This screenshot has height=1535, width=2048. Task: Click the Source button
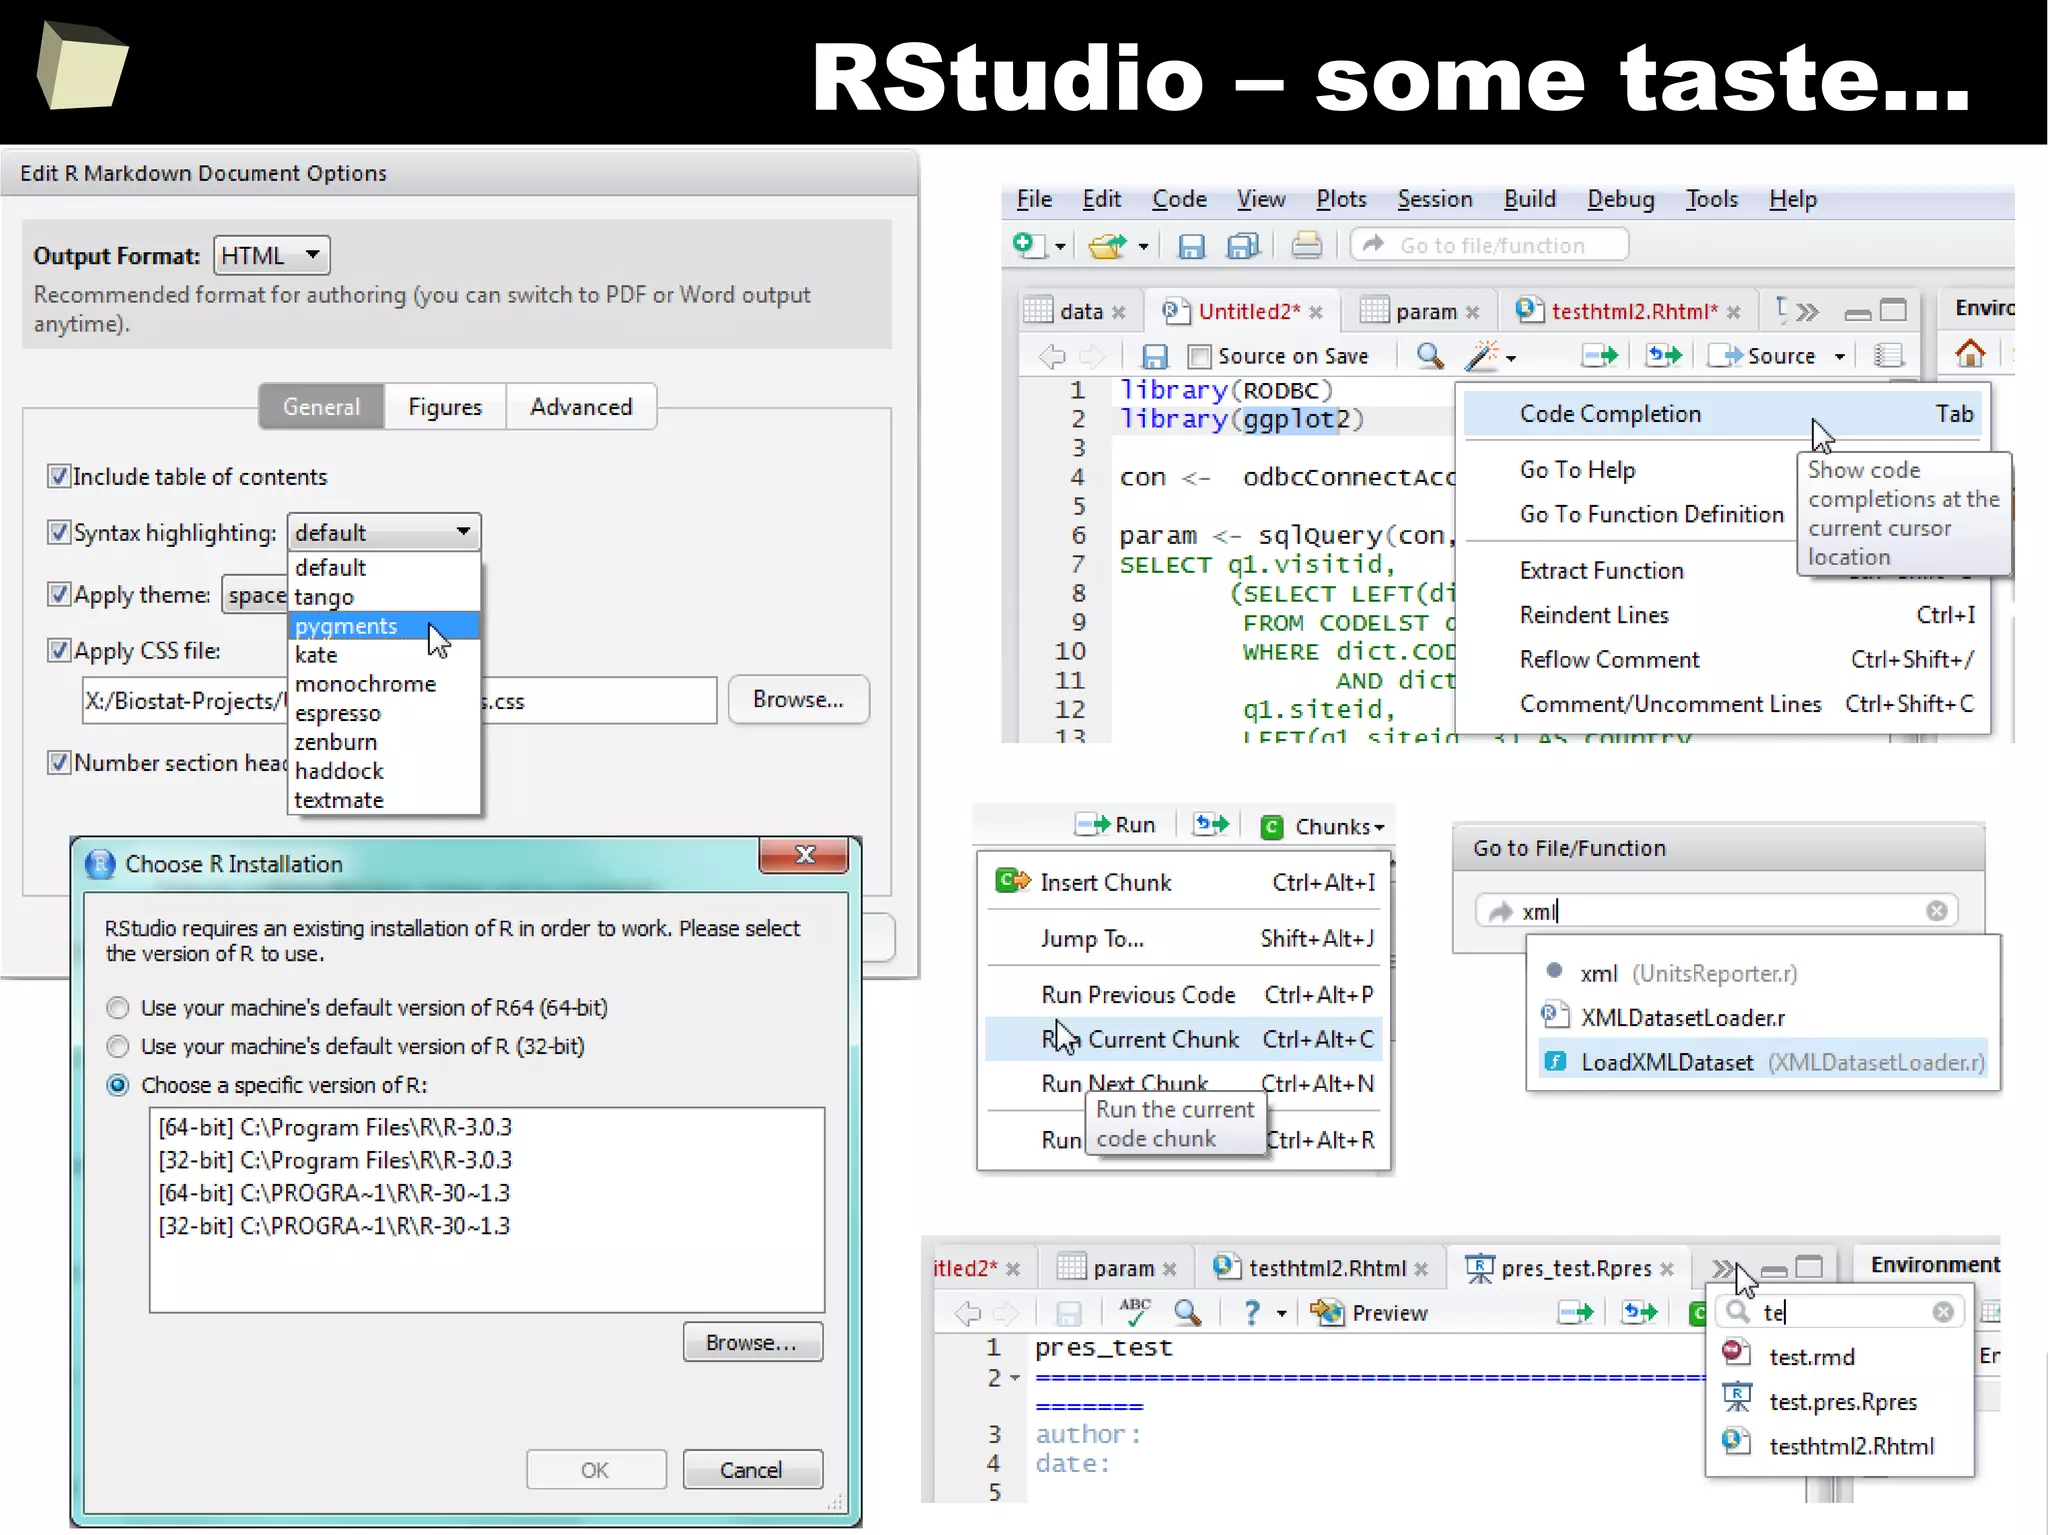point(1764,356)
